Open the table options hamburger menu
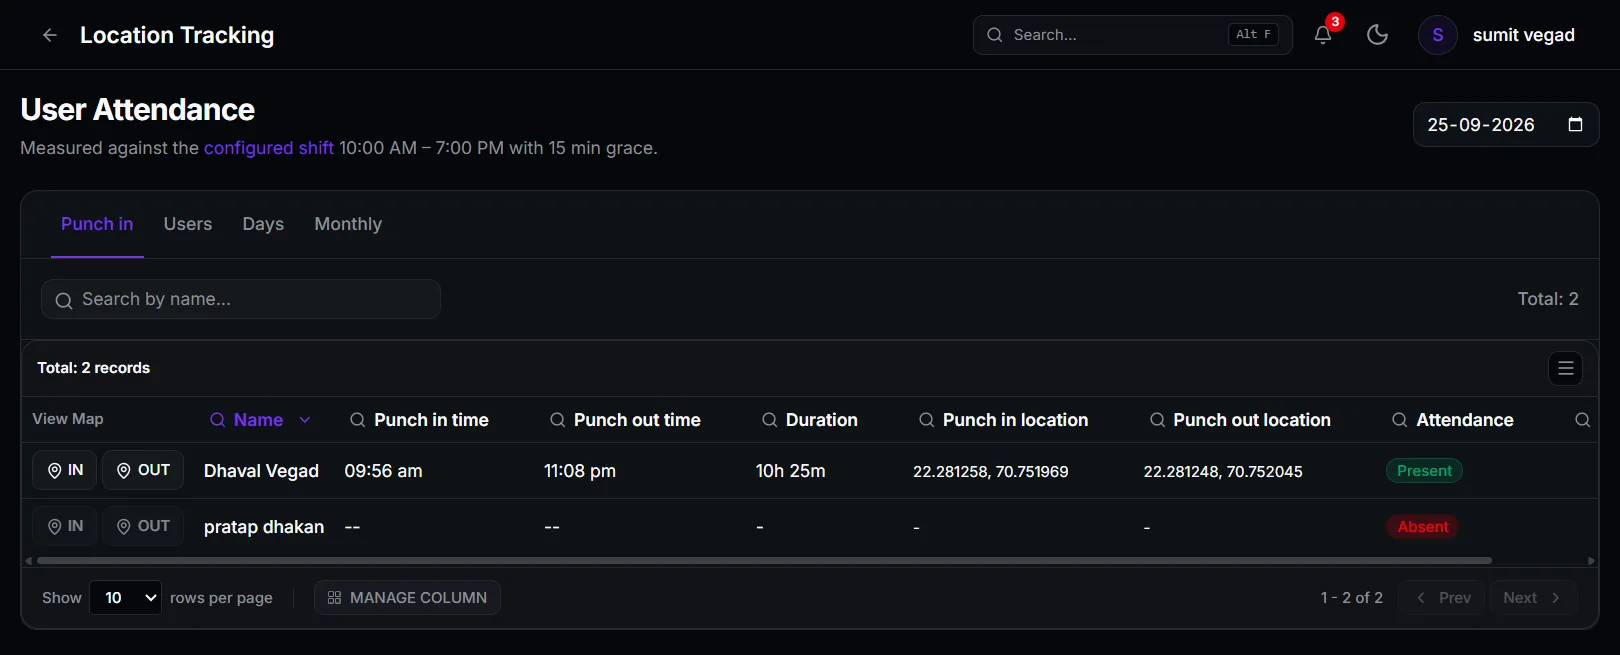This screenshot has height=655, width=1620. [x=1565, y=368]
